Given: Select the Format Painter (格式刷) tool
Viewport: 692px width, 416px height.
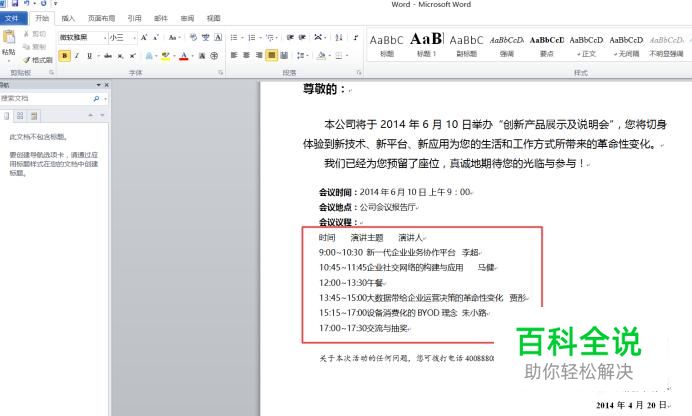Looking at the screenshot, I should click(38, 60).
